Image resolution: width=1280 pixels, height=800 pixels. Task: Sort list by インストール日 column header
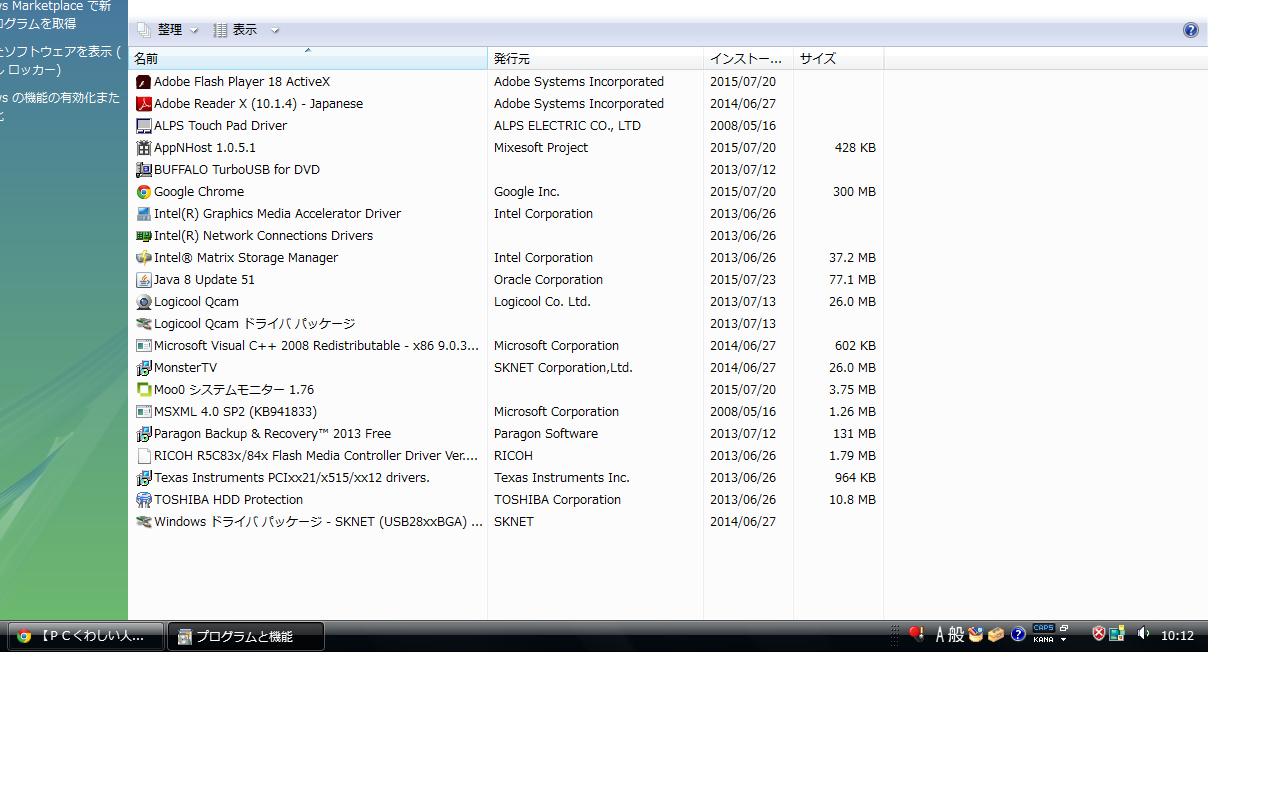749,59
